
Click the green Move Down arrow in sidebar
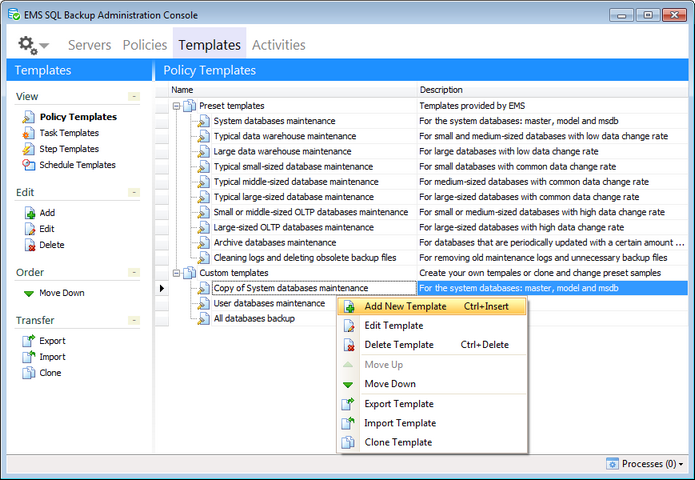pos(29,293)
